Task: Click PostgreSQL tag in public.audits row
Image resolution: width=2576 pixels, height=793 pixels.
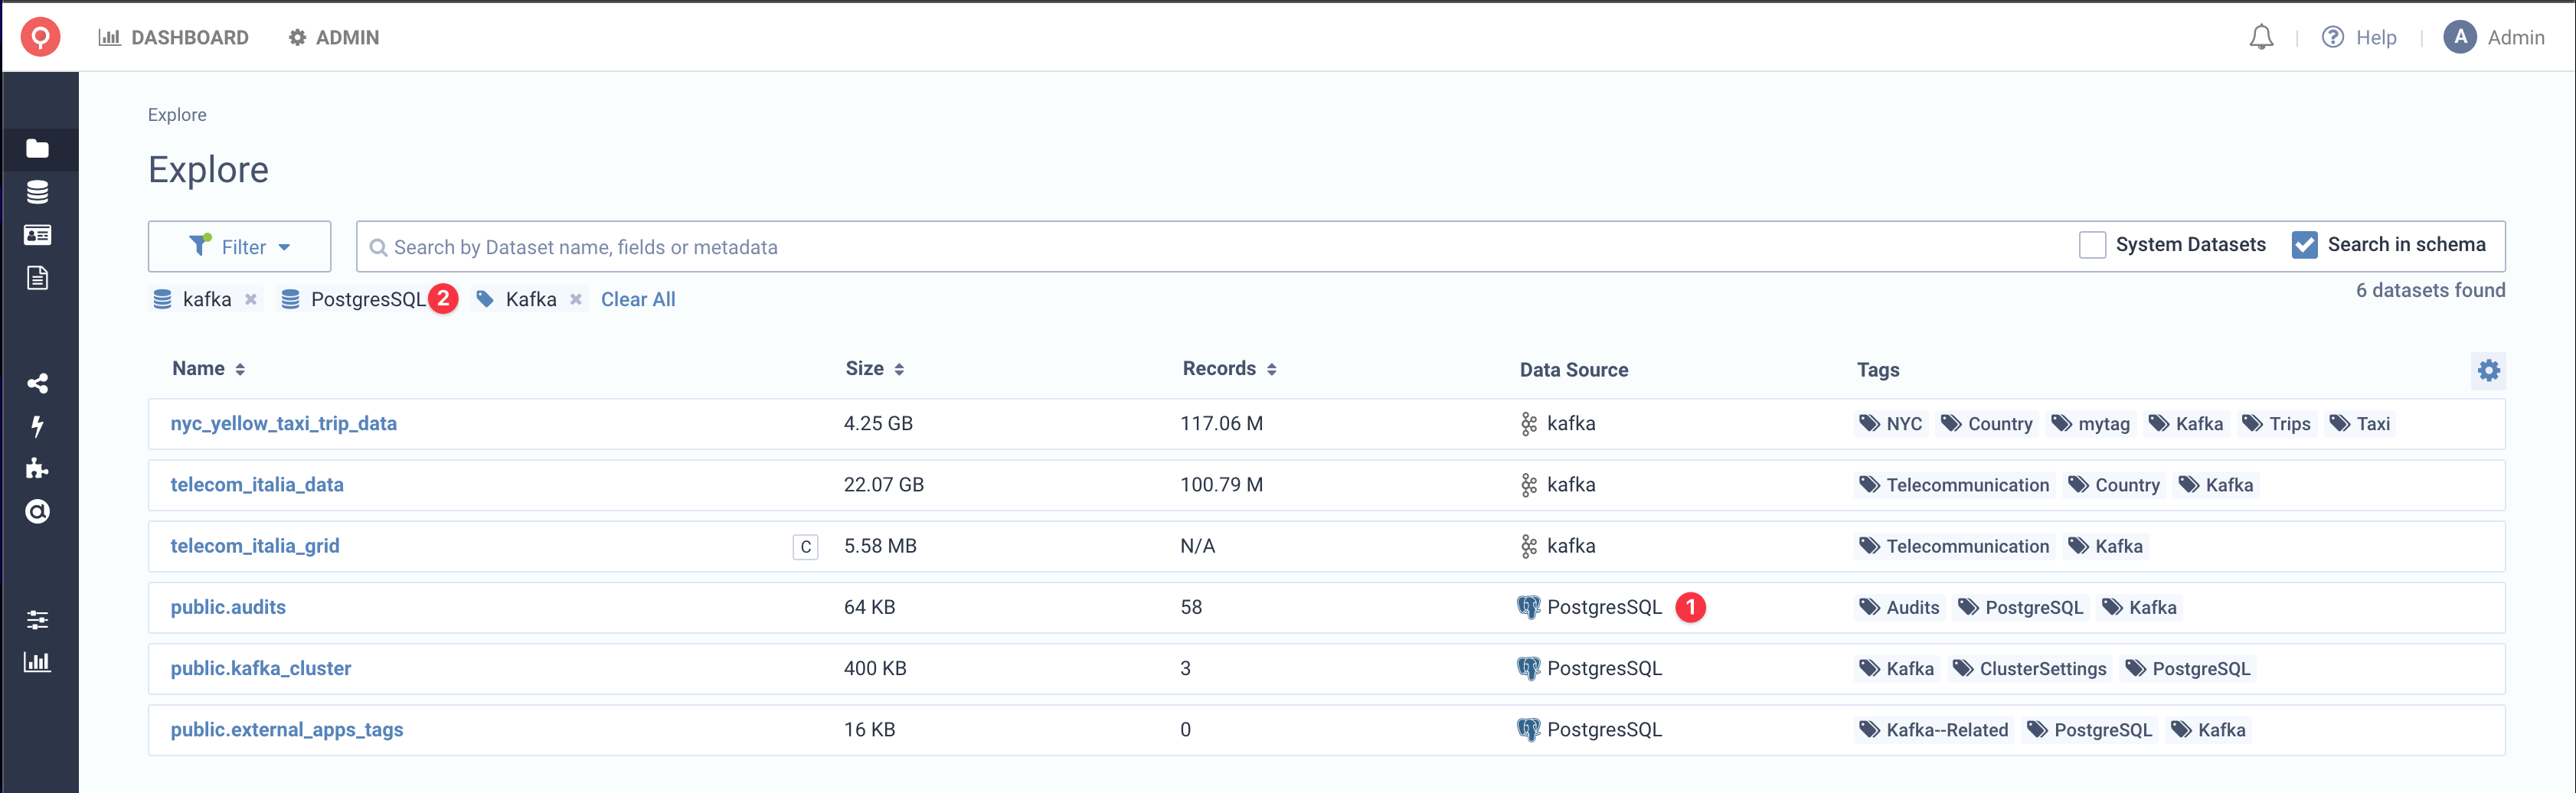Action: (x=2022, y=607)
